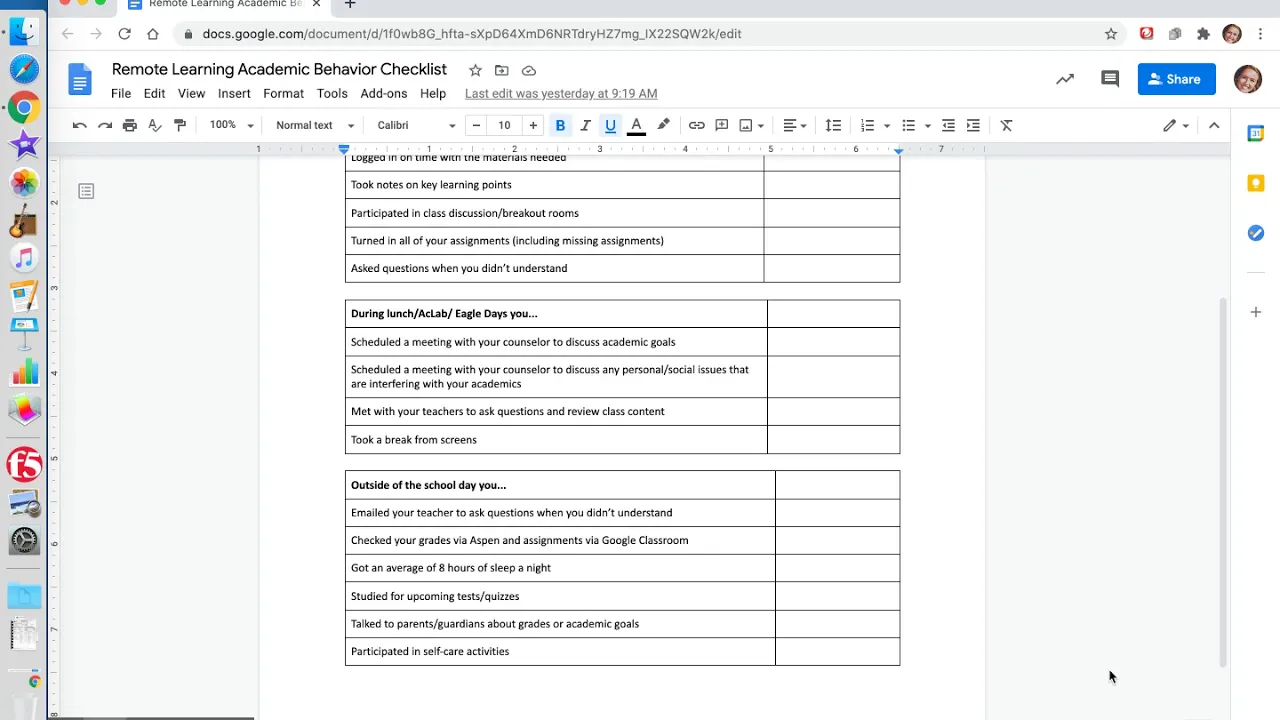Open the View menu
Screen dimensions: 1280x720
point(191,93)
